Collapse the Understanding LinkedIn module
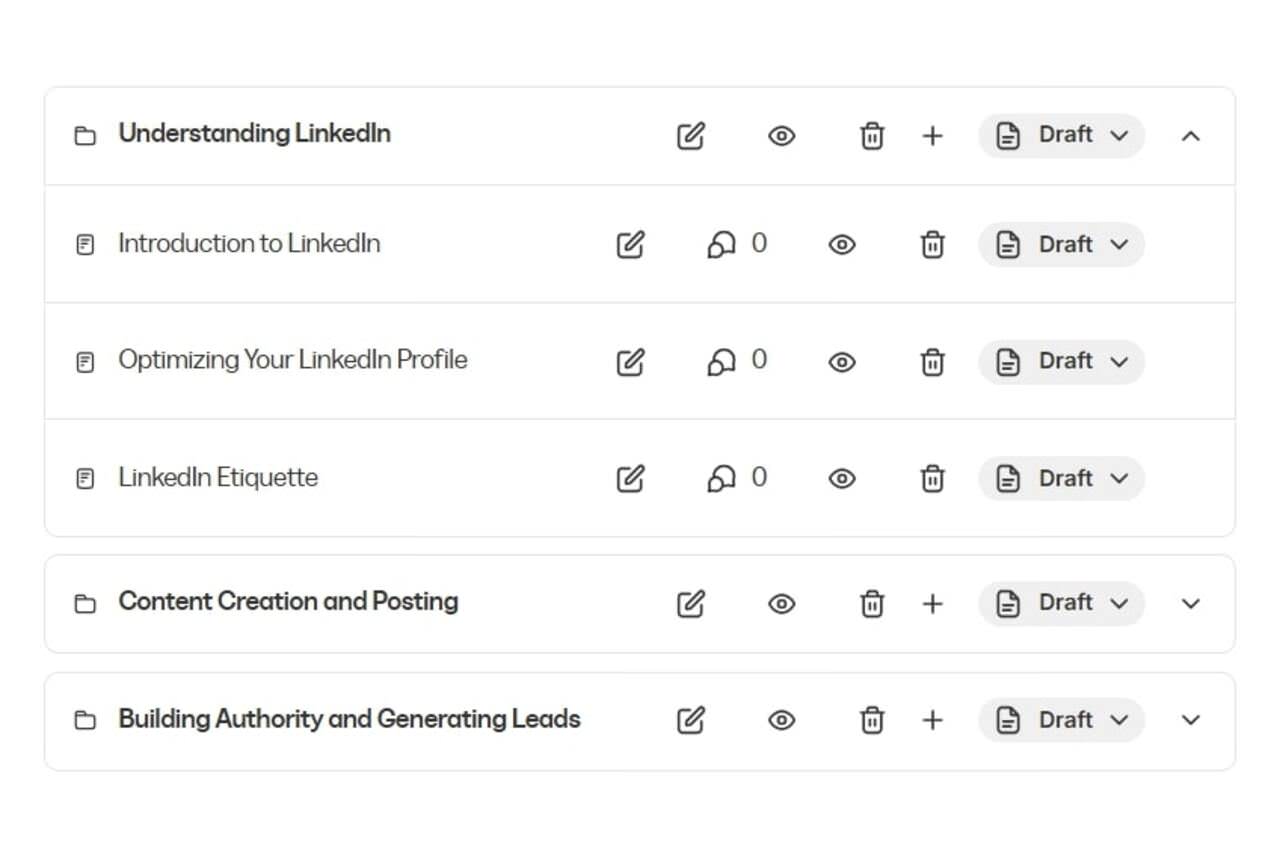 [1190, 136]
